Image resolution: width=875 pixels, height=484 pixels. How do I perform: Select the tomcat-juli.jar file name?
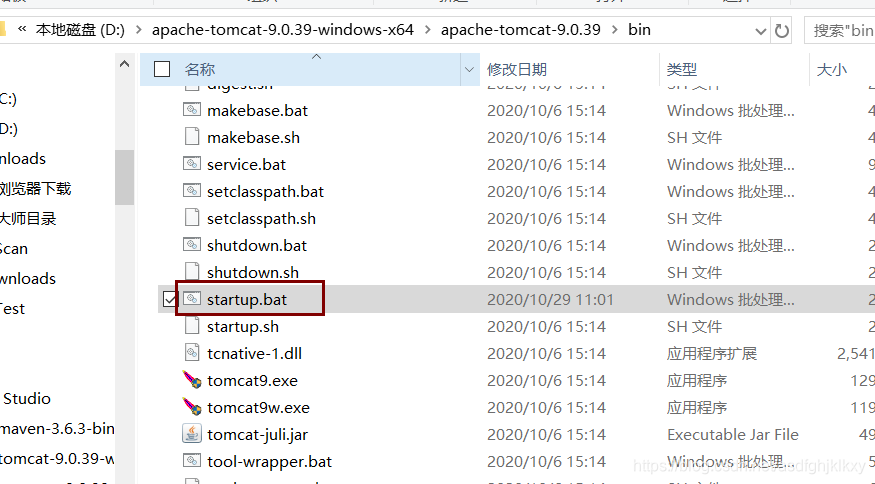click(x=257, y=434)
